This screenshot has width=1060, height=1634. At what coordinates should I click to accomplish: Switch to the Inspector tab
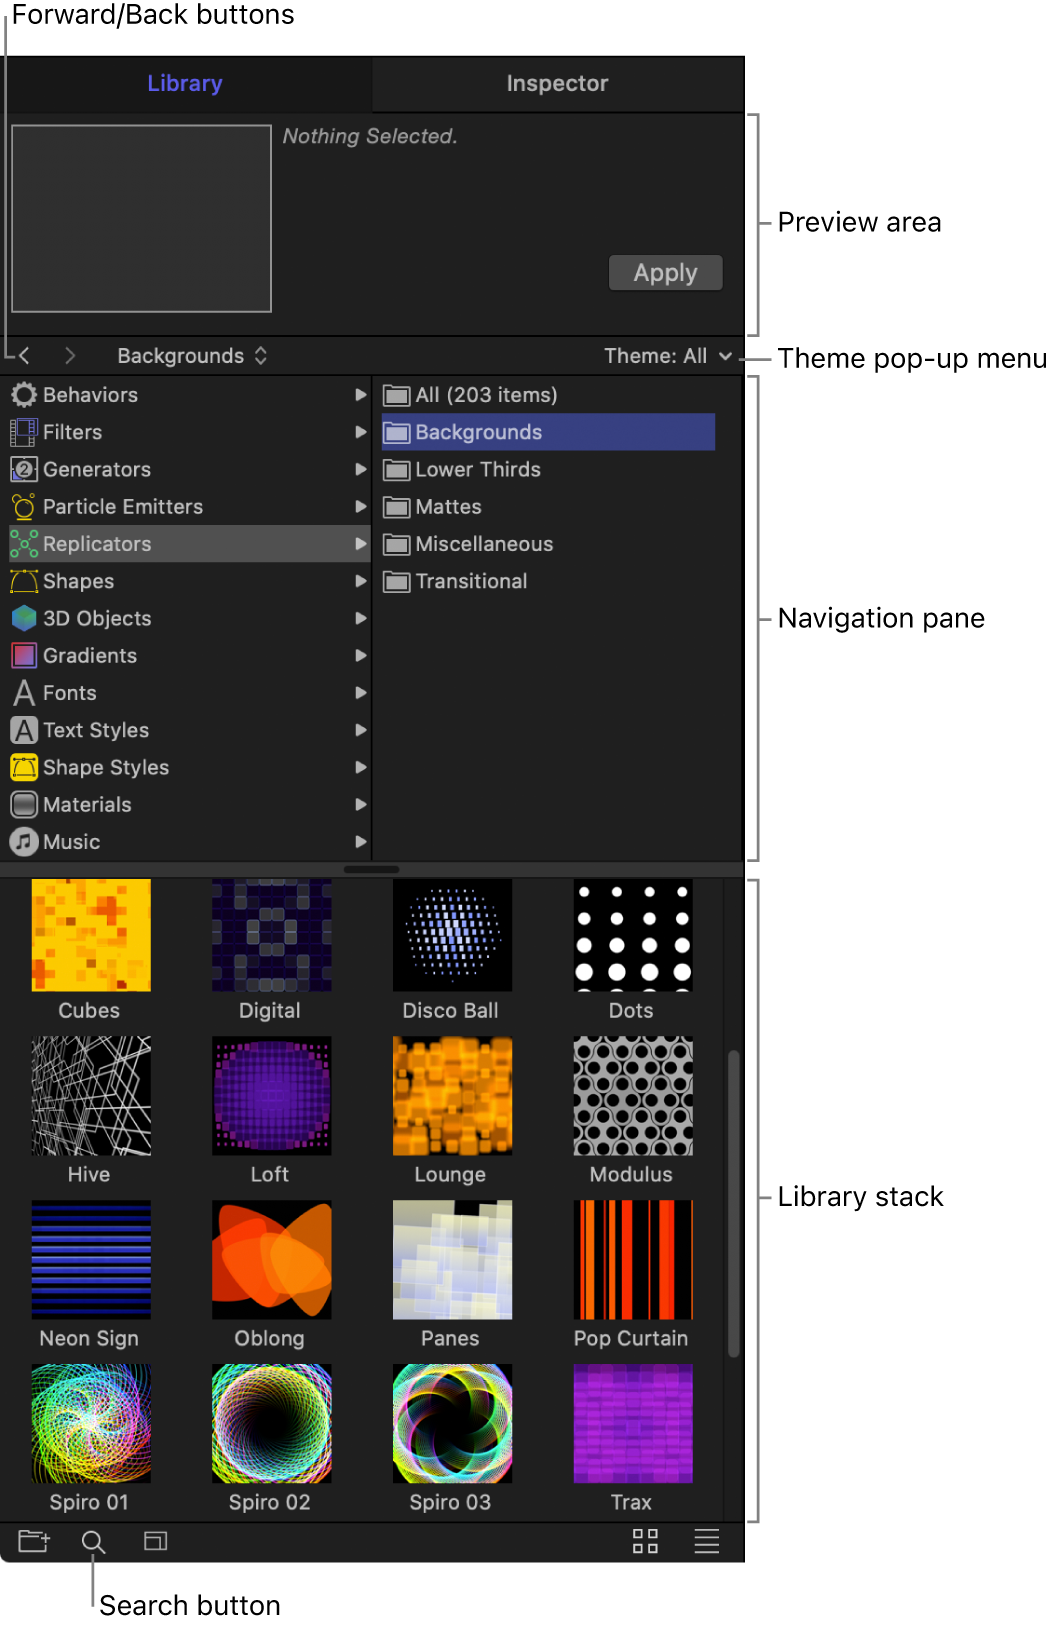pyautogui.click(x=557, y=84)
